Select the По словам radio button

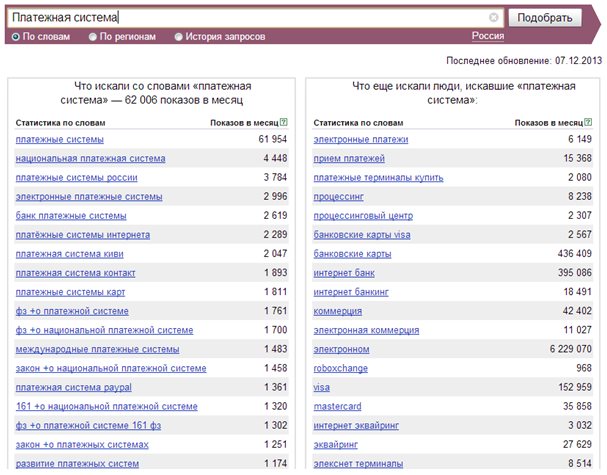click(x=15, y=37)
